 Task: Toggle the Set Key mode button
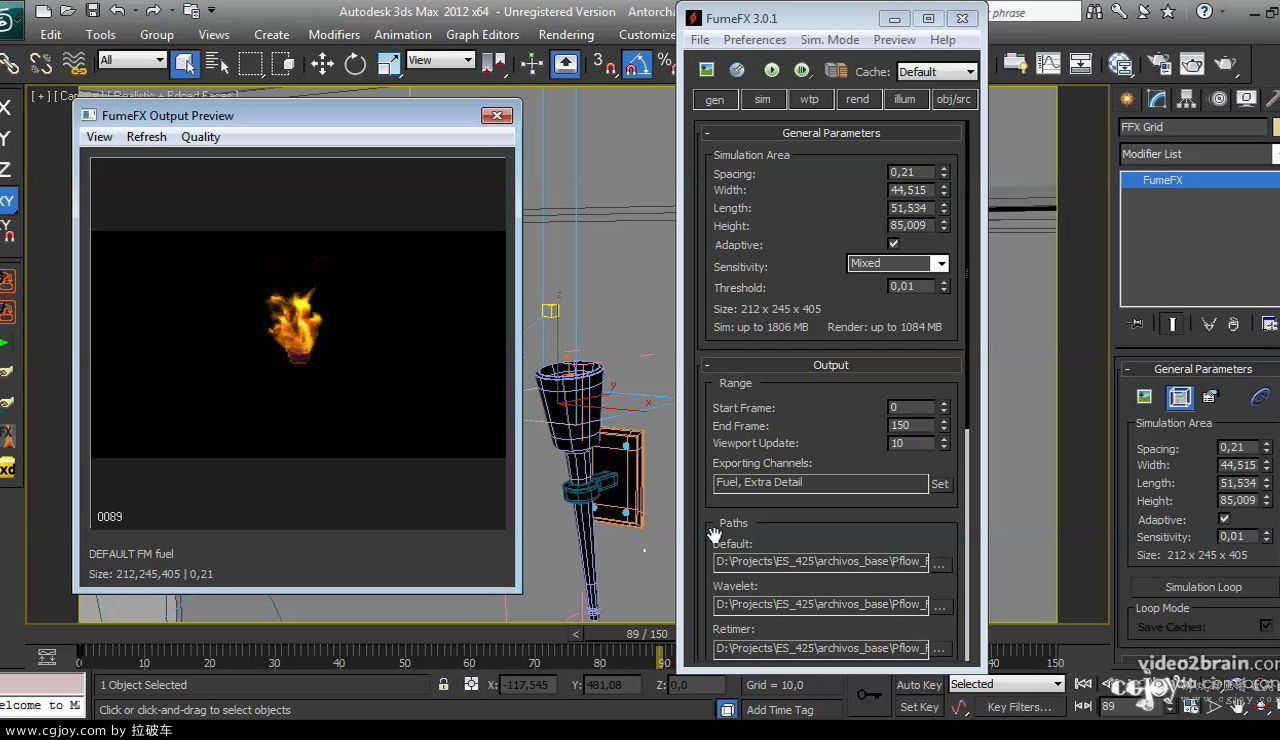click(x=919, y=707)
